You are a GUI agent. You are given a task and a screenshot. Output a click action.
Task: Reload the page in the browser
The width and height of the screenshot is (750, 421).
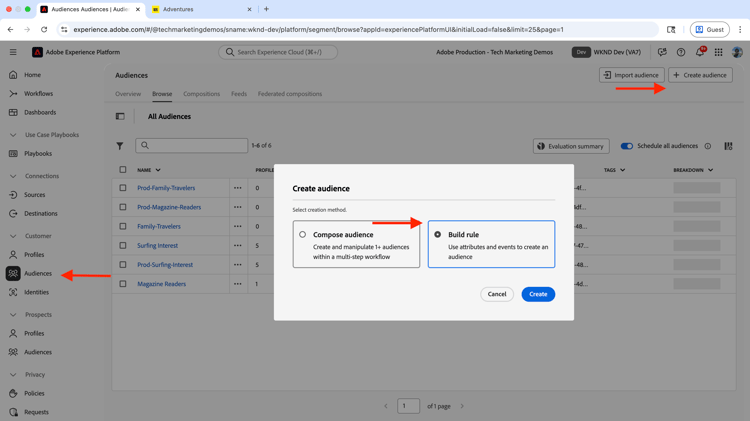(x=44, y=30)
